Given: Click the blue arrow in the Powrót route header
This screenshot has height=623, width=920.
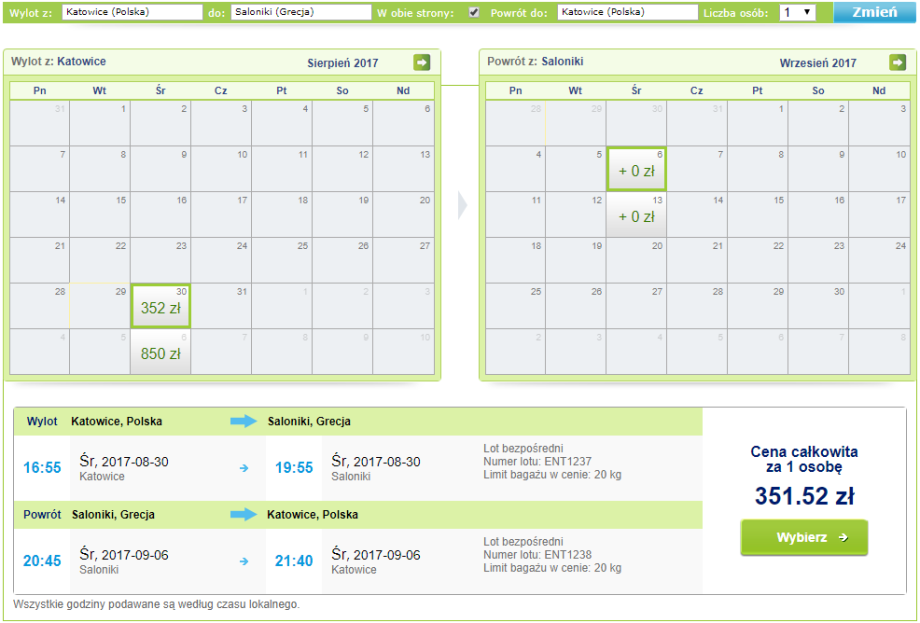Looking at the screenshot, I should (243, 515).
